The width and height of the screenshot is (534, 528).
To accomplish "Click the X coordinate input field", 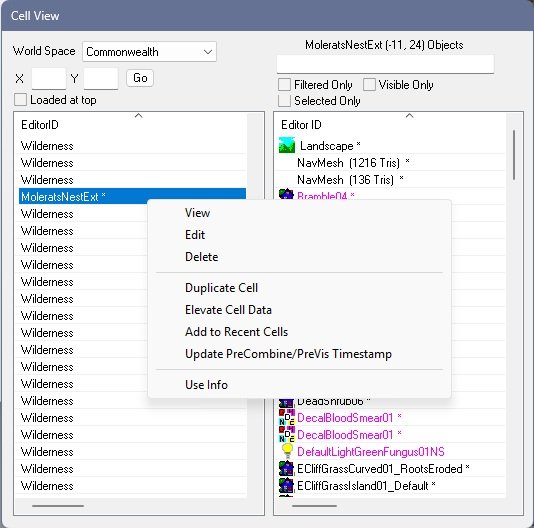I will [x=49, y=79].
